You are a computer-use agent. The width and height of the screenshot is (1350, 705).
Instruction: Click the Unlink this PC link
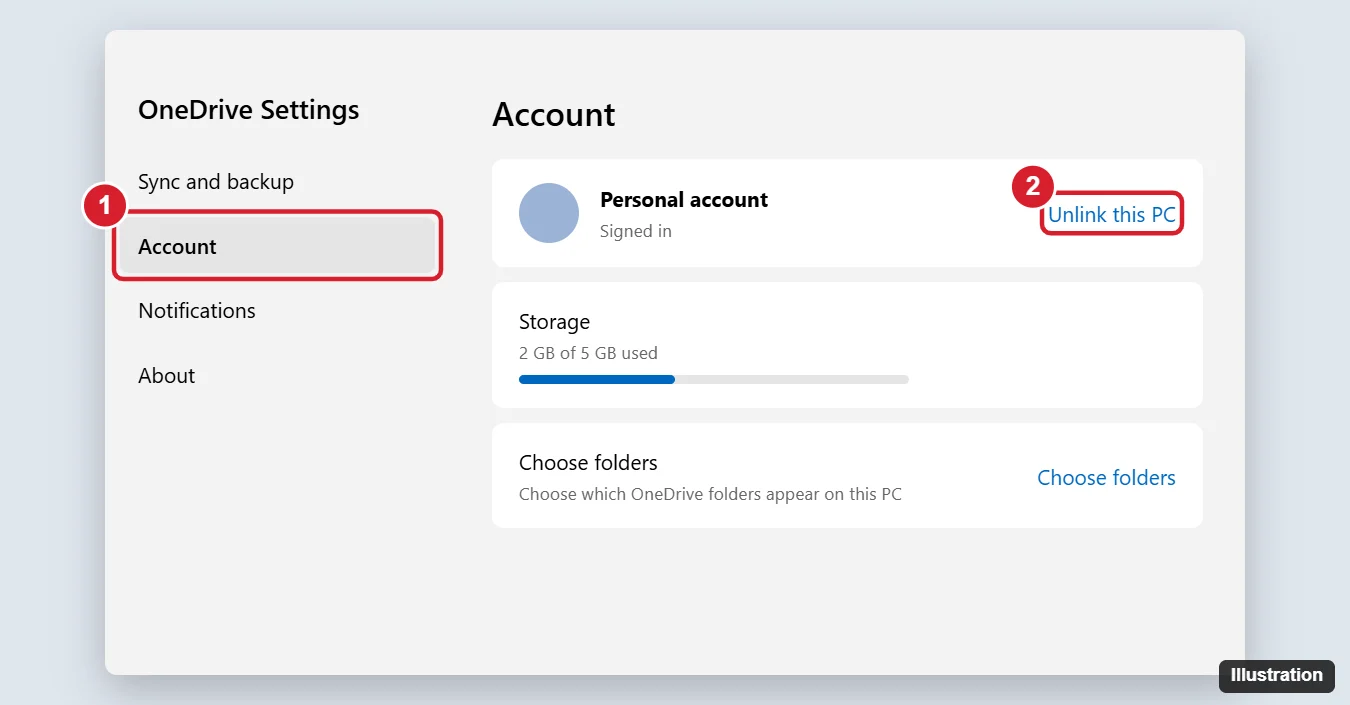(x=1111, y=214)
